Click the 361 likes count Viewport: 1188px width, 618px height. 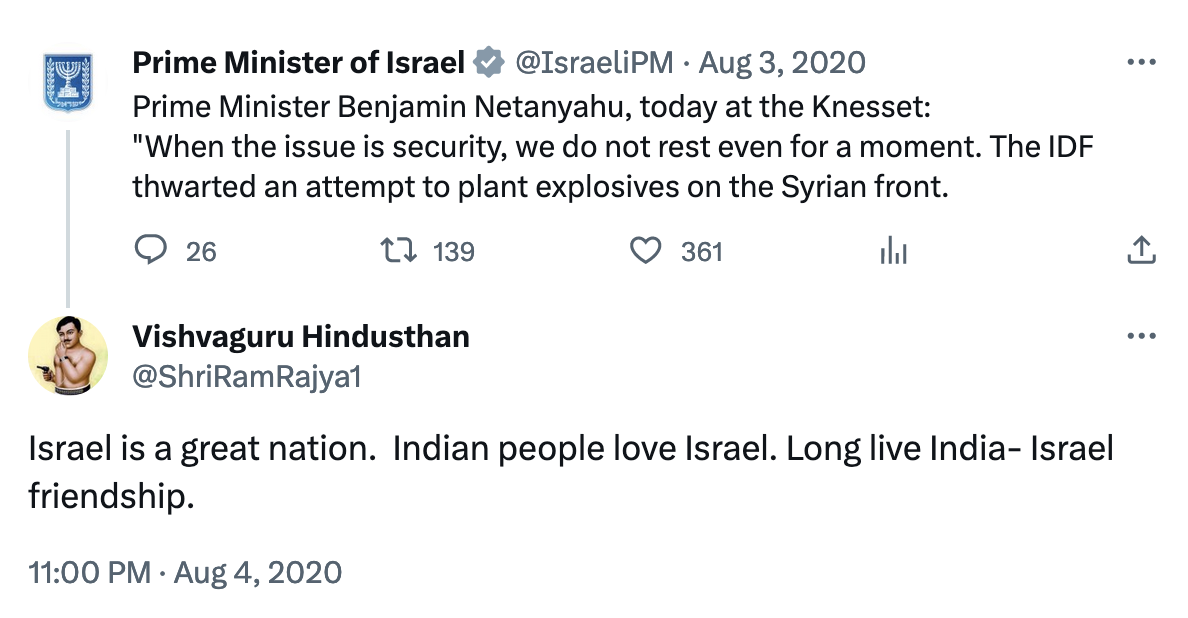[701, 251]
